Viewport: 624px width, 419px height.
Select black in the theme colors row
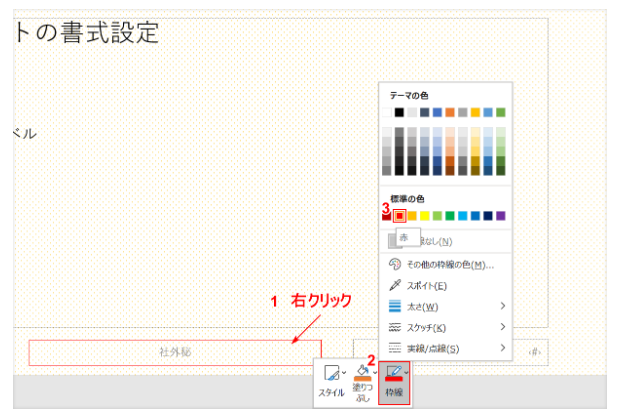click(399, 112)
